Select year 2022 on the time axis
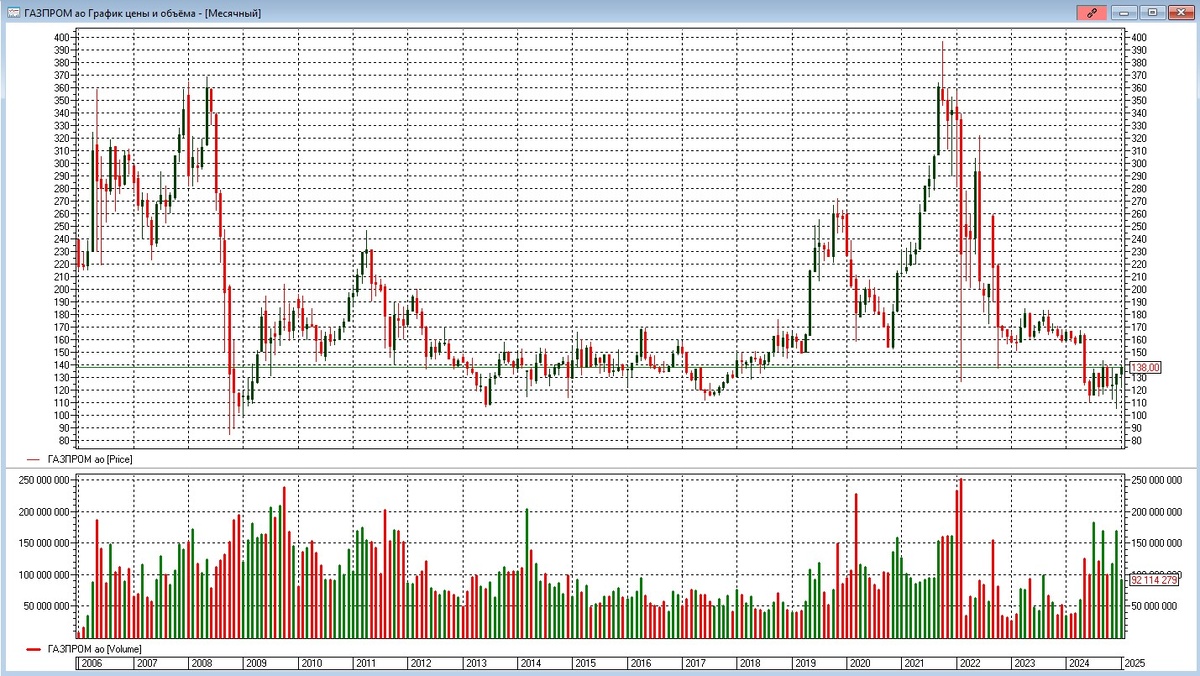The width and height of the screenshot is (1200, 676). pos(969,663)
